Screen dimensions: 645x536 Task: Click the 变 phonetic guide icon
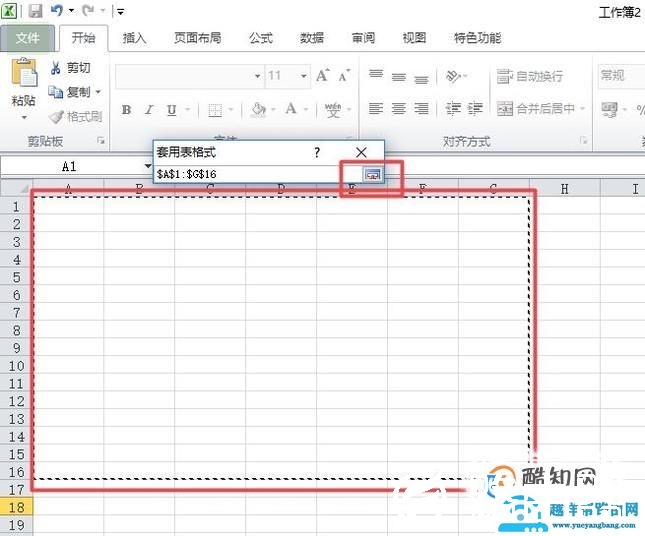(x=333, y=110)
